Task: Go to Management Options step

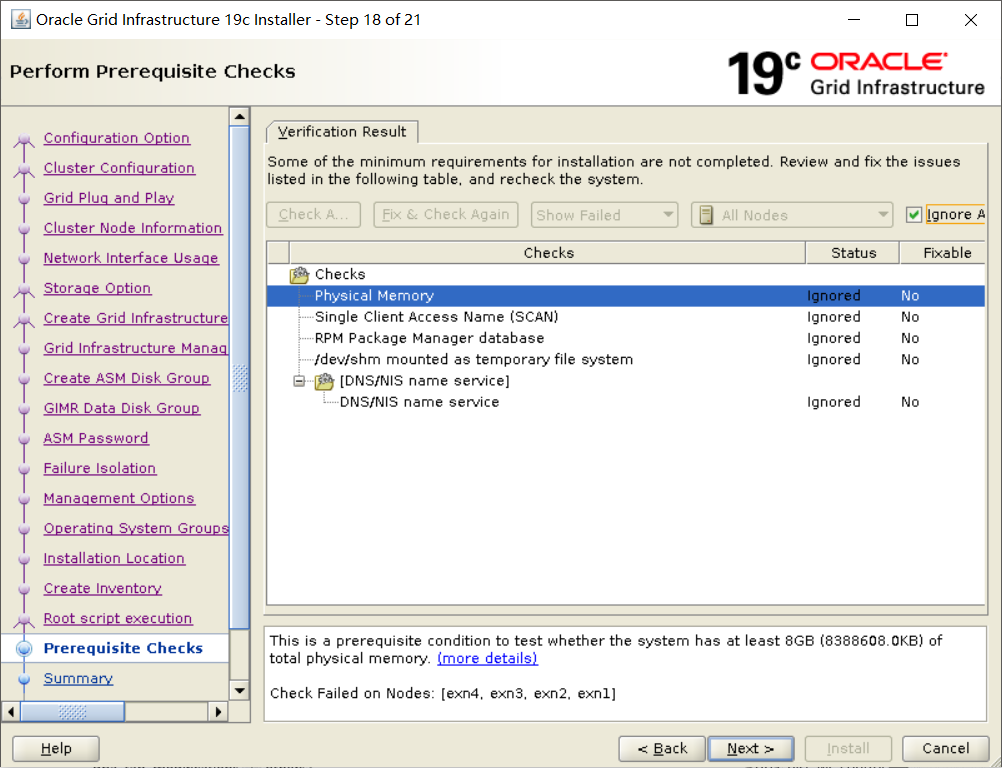Action: click(119, 498)
